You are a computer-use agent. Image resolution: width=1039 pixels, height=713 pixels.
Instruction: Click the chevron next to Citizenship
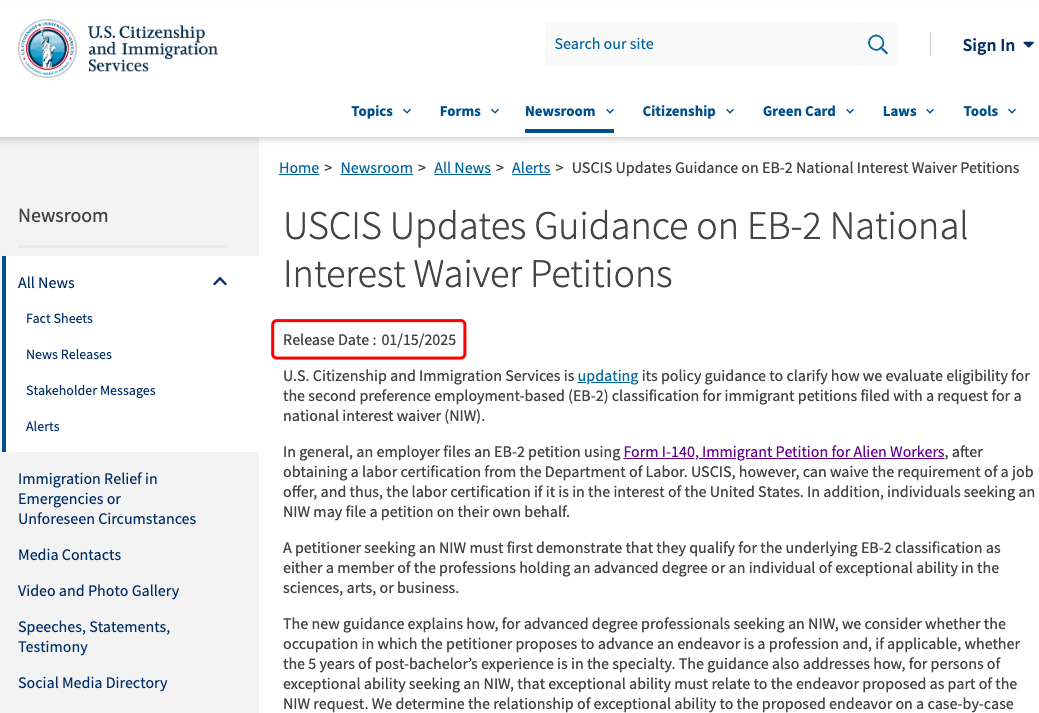click(x=730, y=111)
